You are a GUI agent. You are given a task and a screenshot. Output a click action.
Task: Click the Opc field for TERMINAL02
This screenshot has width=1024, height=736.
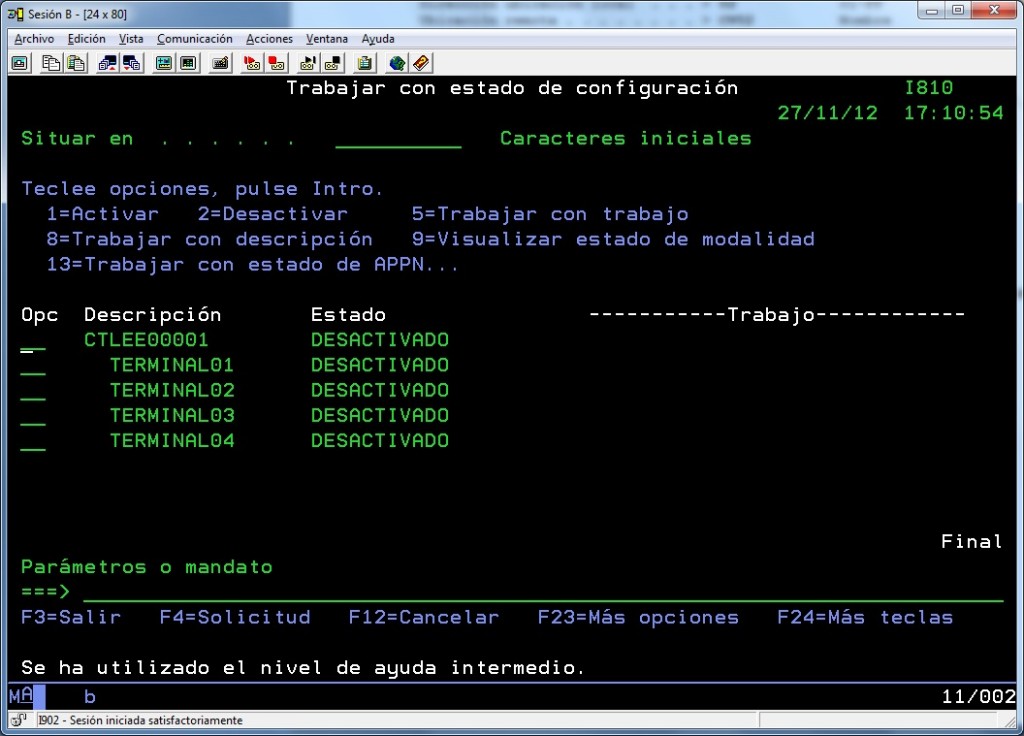(x=33, y=391)
